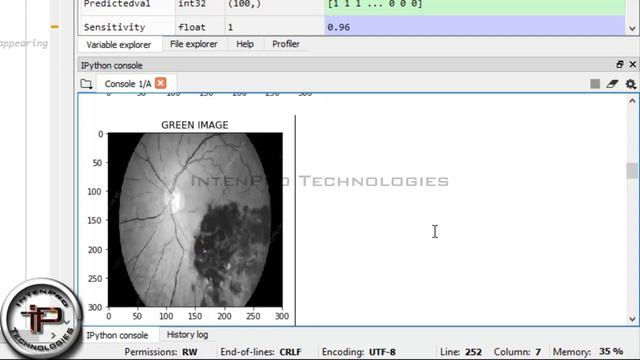Open the History log tab

[x=187, y=335]
